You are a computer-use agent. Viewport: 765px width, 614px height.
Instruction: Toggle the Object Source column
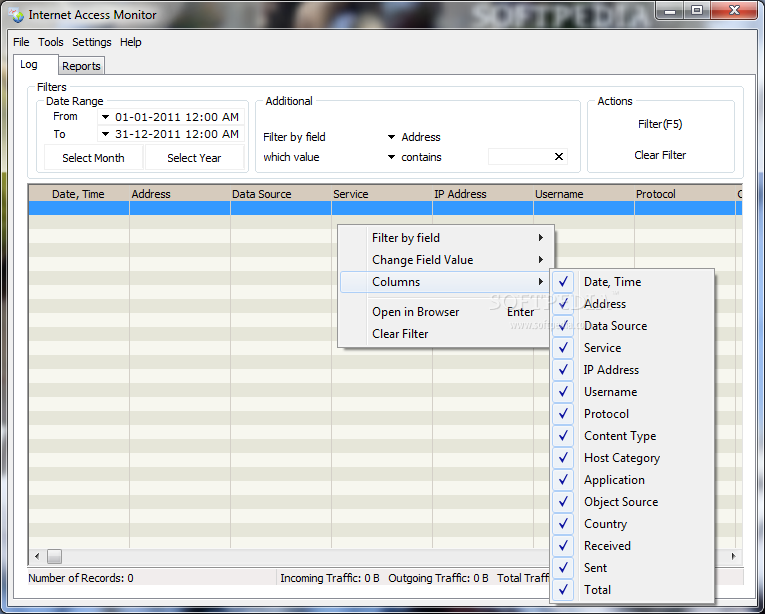pos(563,501)
